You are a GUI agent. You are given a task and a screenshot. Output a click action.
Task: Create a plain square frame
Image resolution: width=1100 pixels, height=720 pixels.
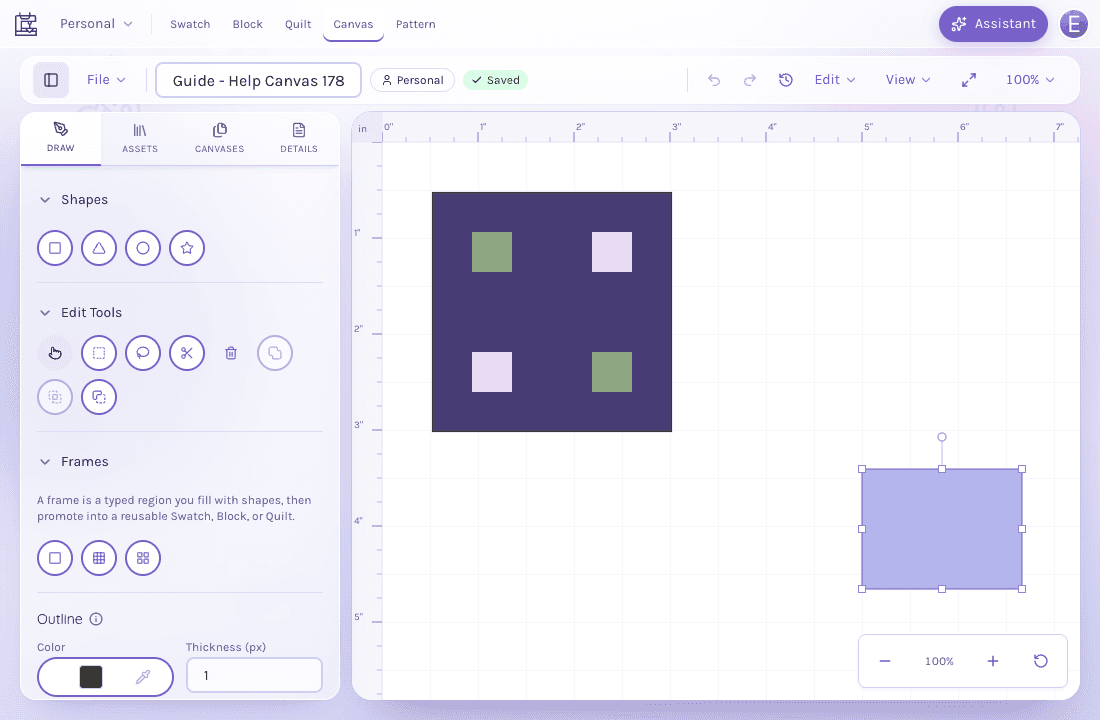55,558
